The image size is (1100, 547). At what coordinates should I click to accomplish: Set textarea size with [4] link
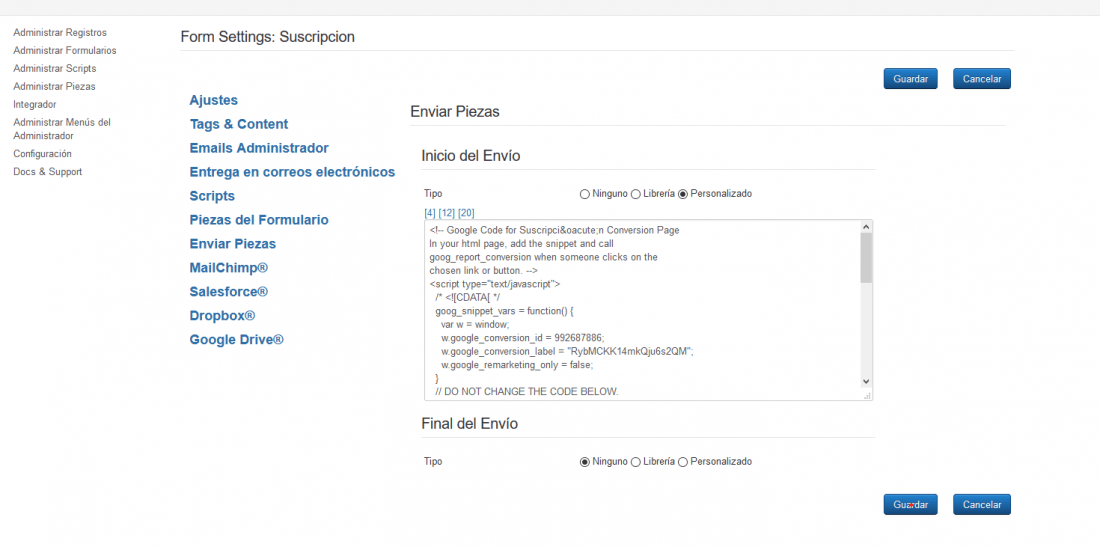click(x=430, y=212)
